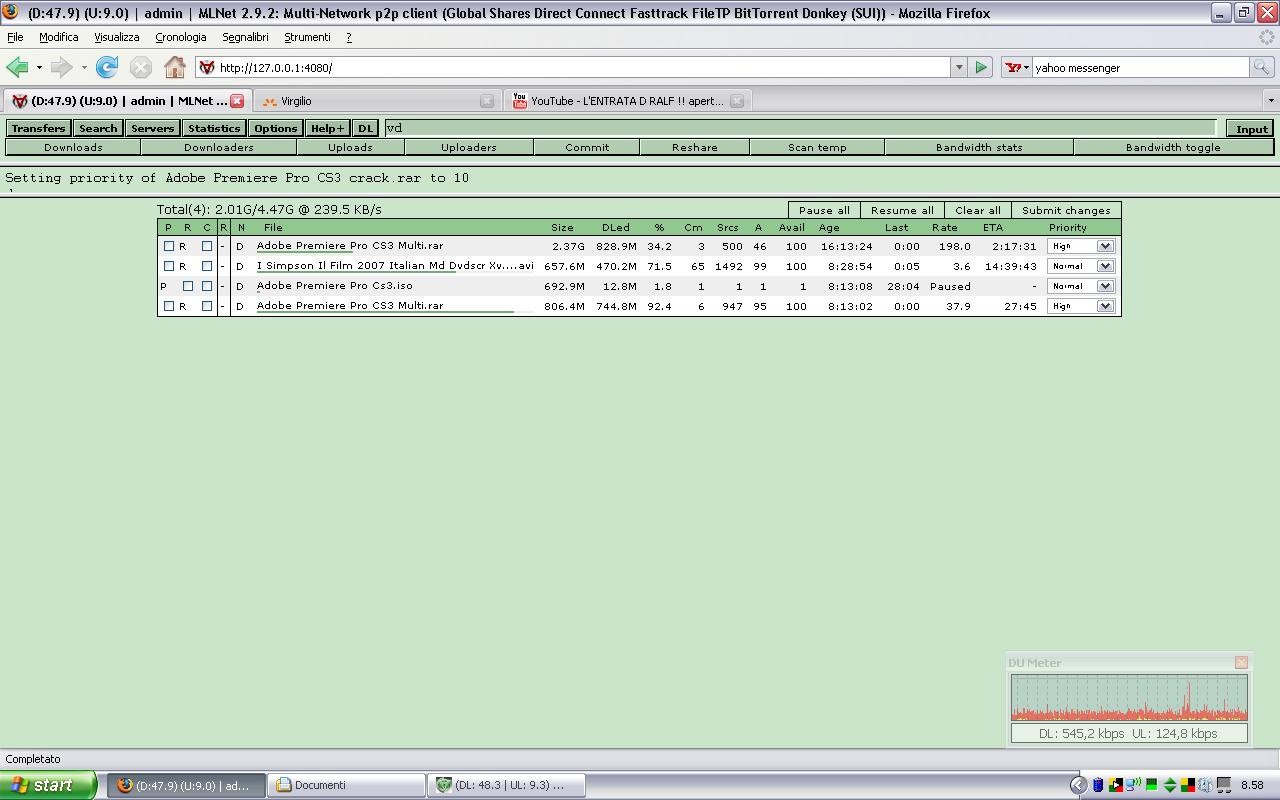1280x800 pixels.
Task: Click the green Go arrow beside the address bar
Action: 981,68
